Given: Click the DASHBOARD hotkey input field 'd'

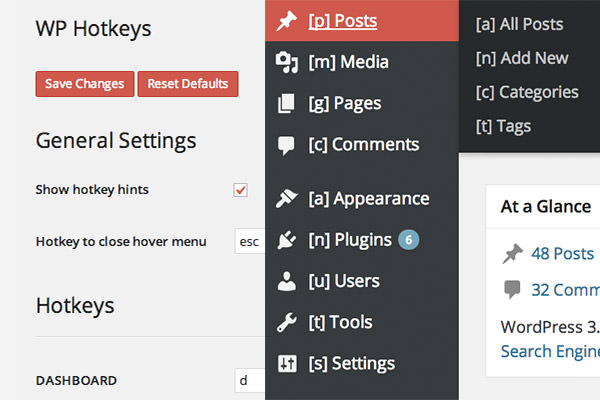Looking at the screenshot, I should tap(249, 380).
